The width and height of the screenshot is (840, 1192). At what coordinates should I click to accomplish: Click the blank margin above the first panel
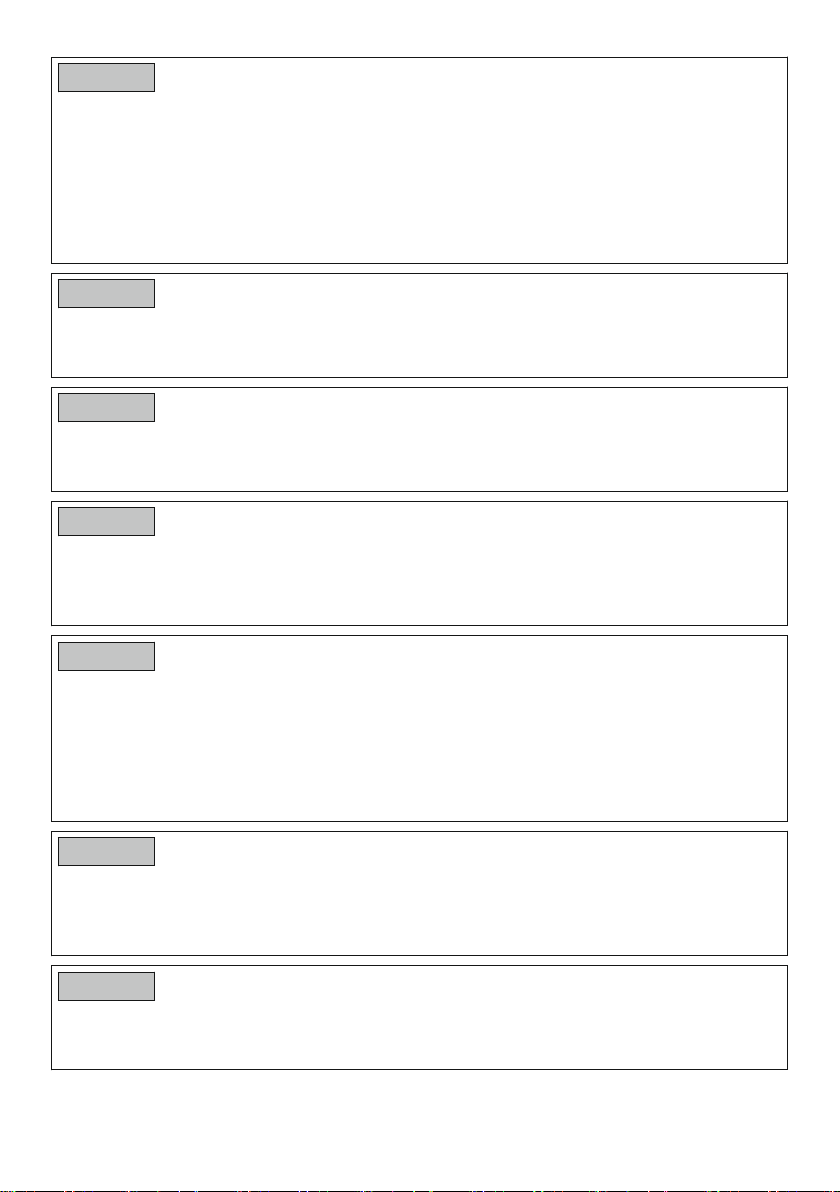(x=420, y=28)
